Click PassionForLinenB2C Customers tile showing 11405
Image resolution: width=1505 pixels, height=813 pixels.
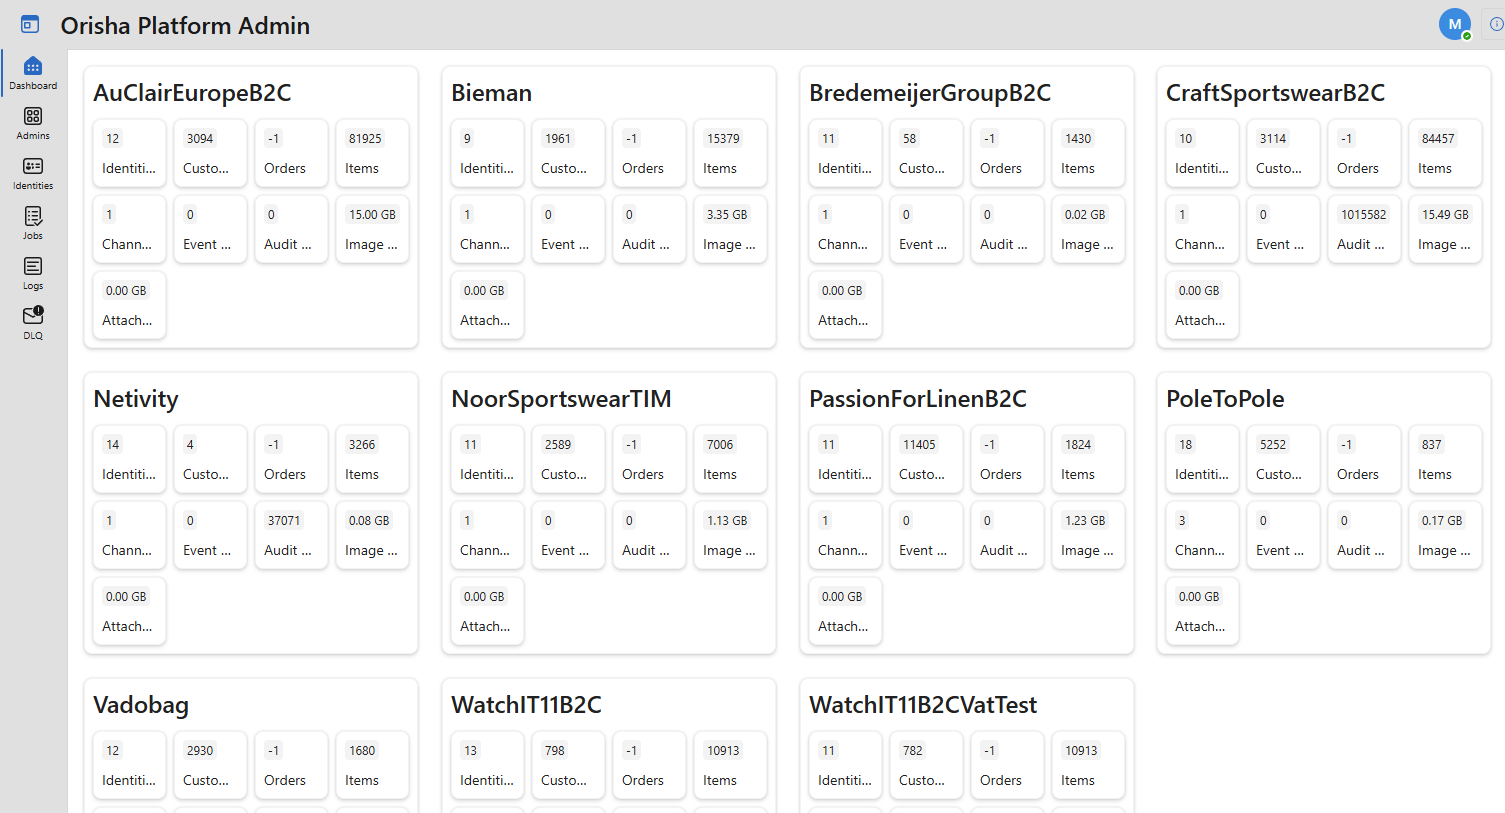tap(925, 459)
